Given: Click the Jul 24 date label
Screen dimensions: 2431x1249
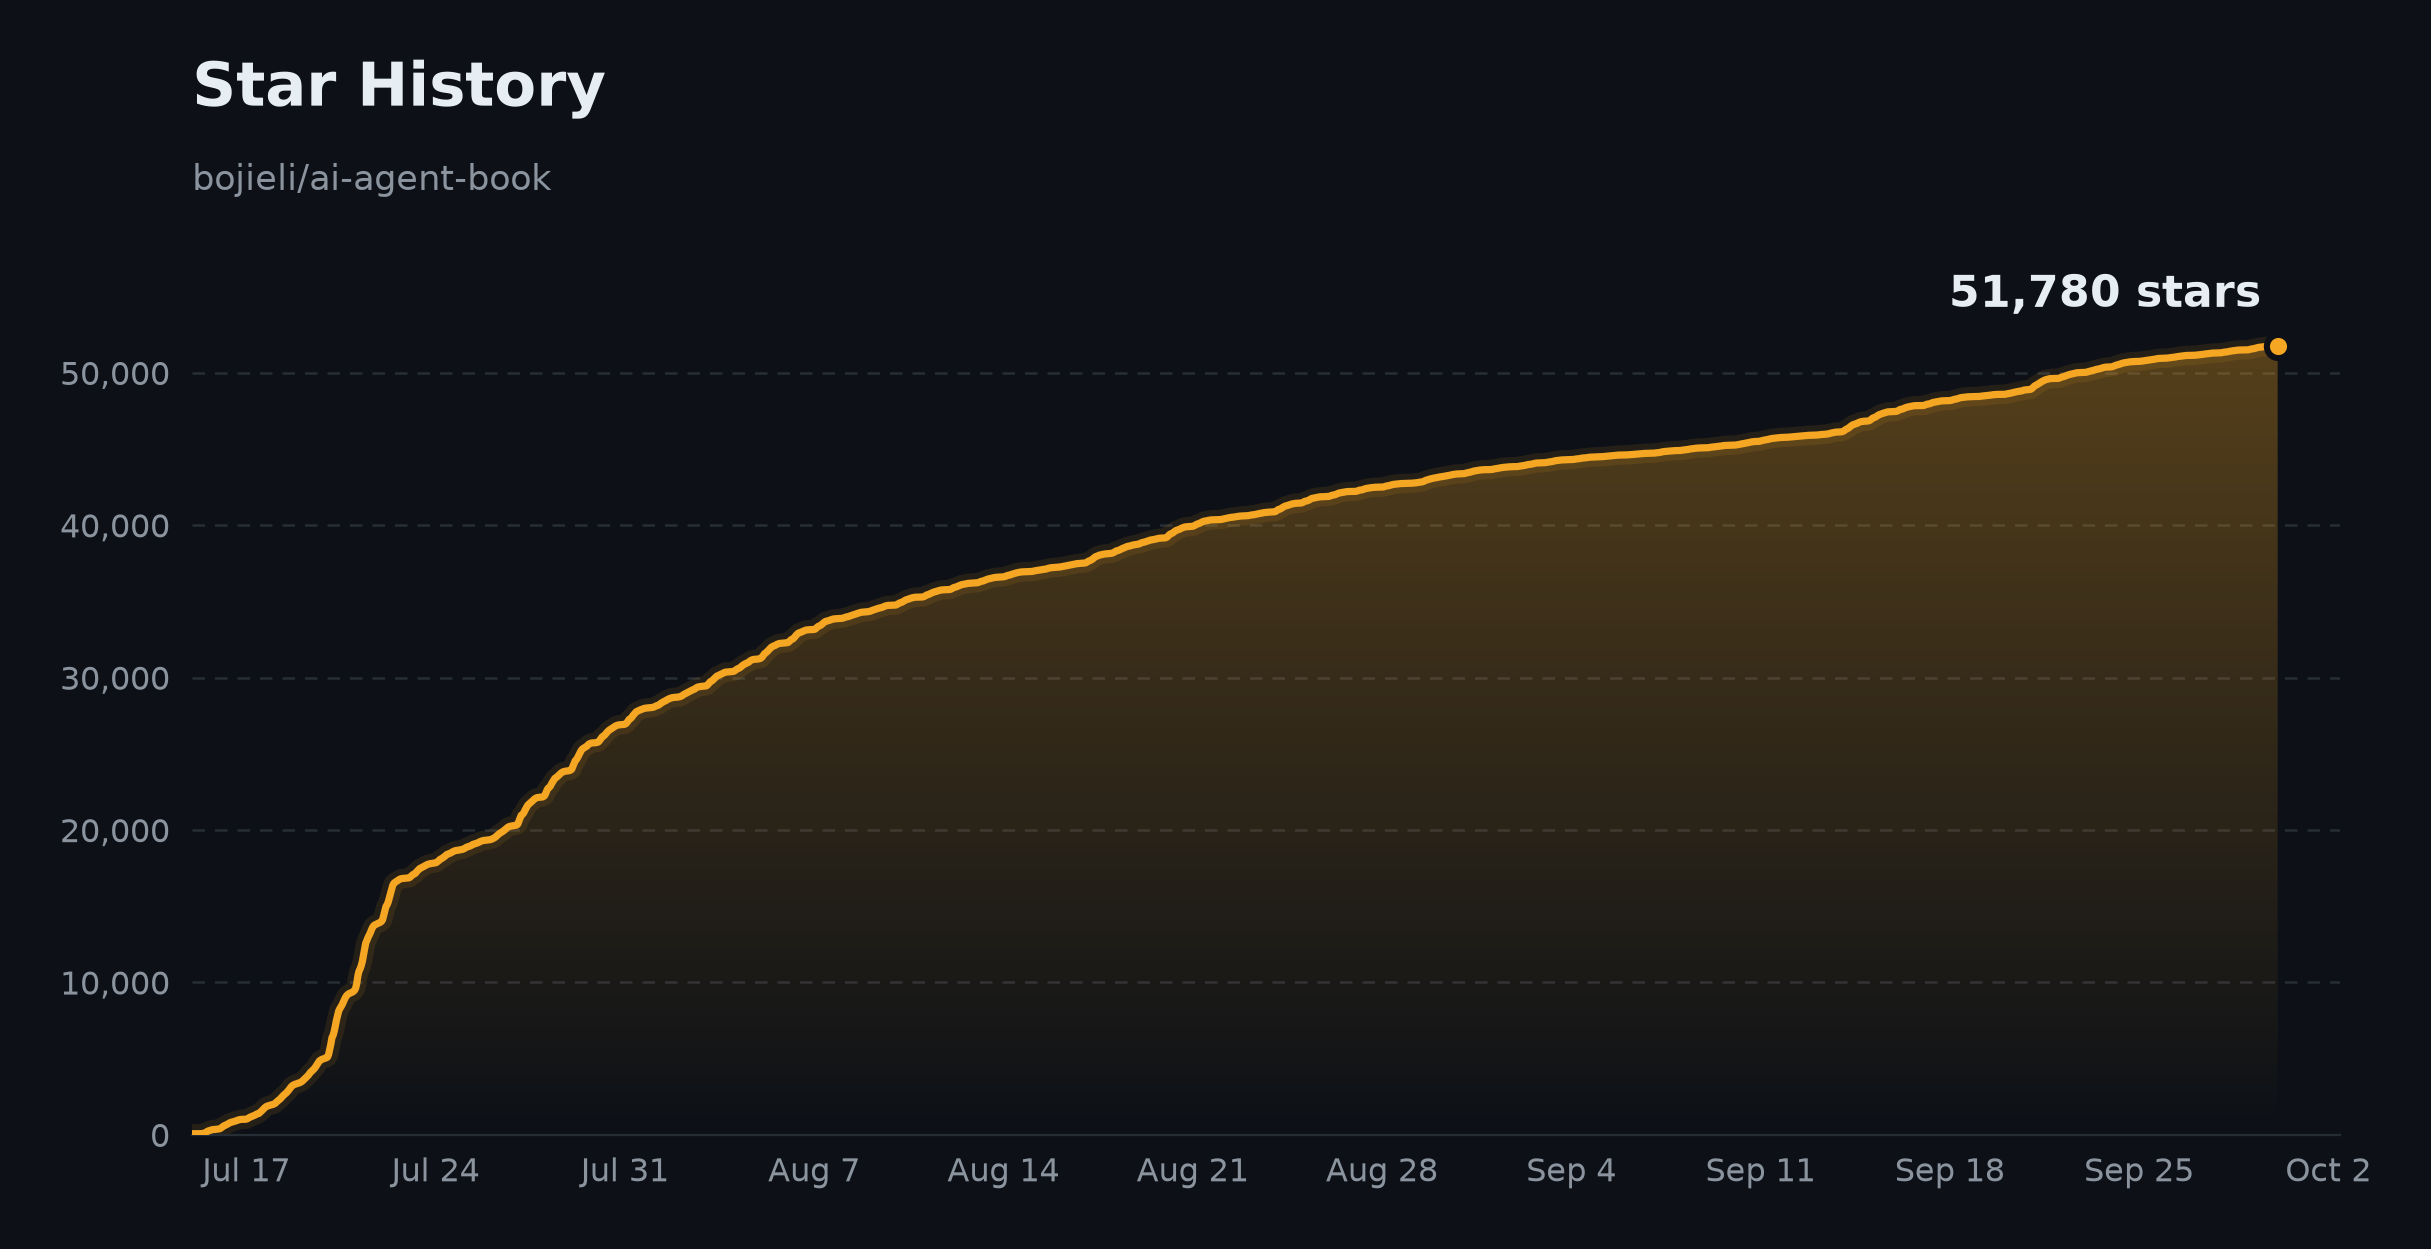Looking at the screenshot, I should click(x=435, y=1171).
